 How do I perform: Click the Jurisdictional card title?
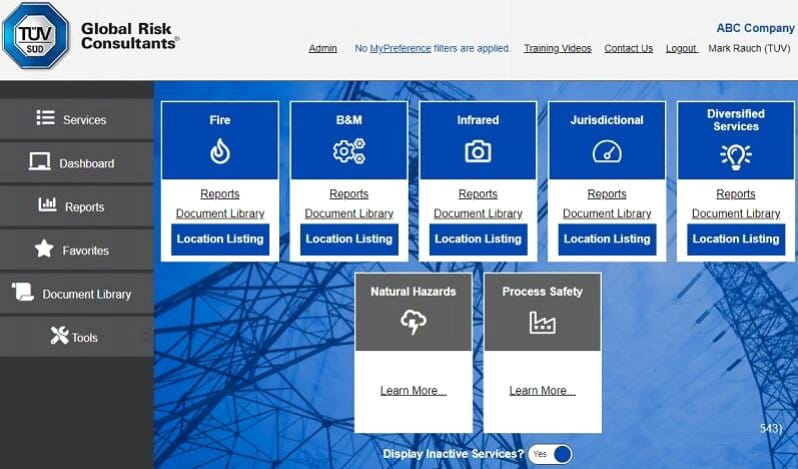click(607, 120)
